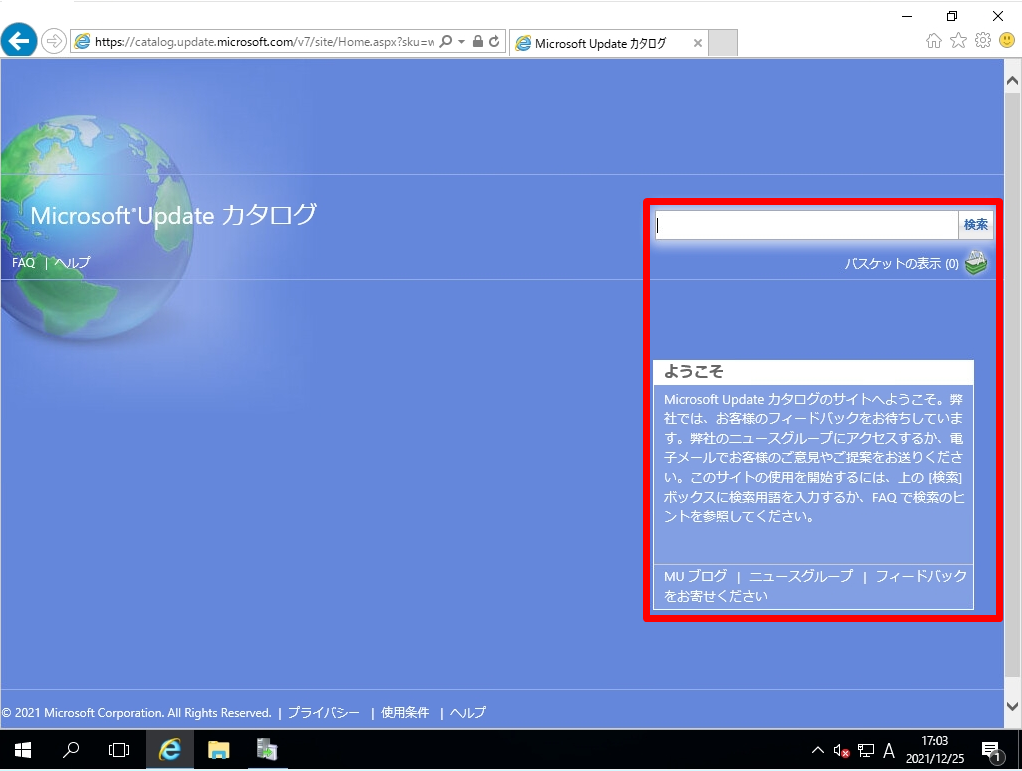Click the scrollbar down arrow

click(x=1012, y=706)
